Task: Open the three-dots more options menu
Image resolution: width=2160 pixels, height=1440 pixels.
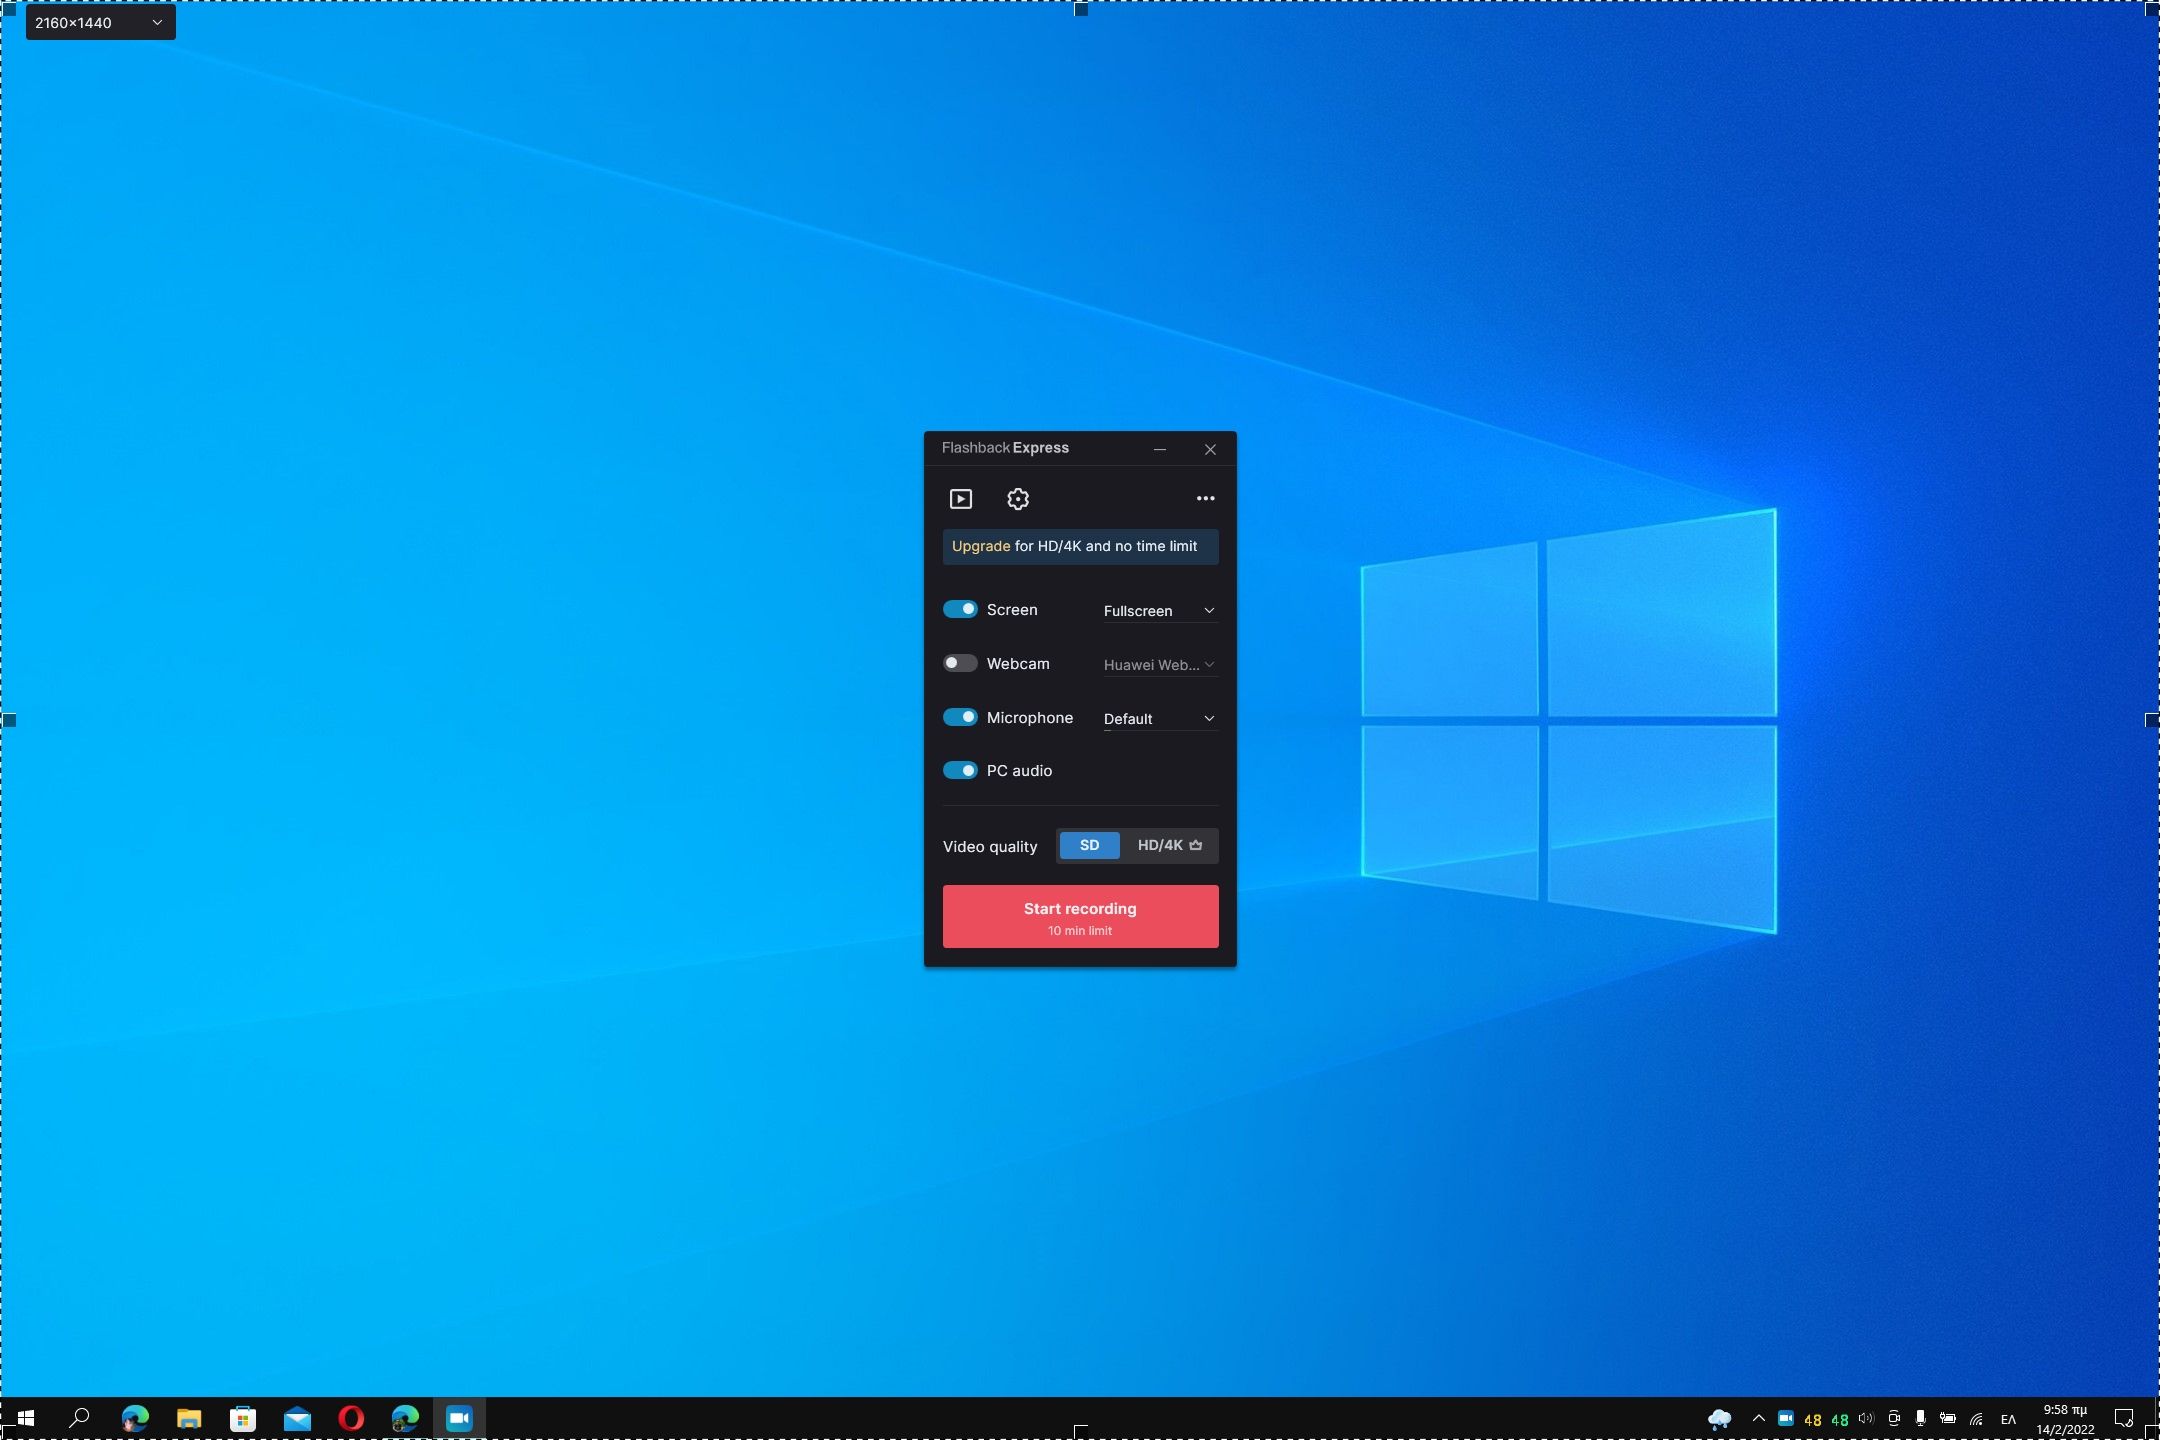Action: (1205, 498)
